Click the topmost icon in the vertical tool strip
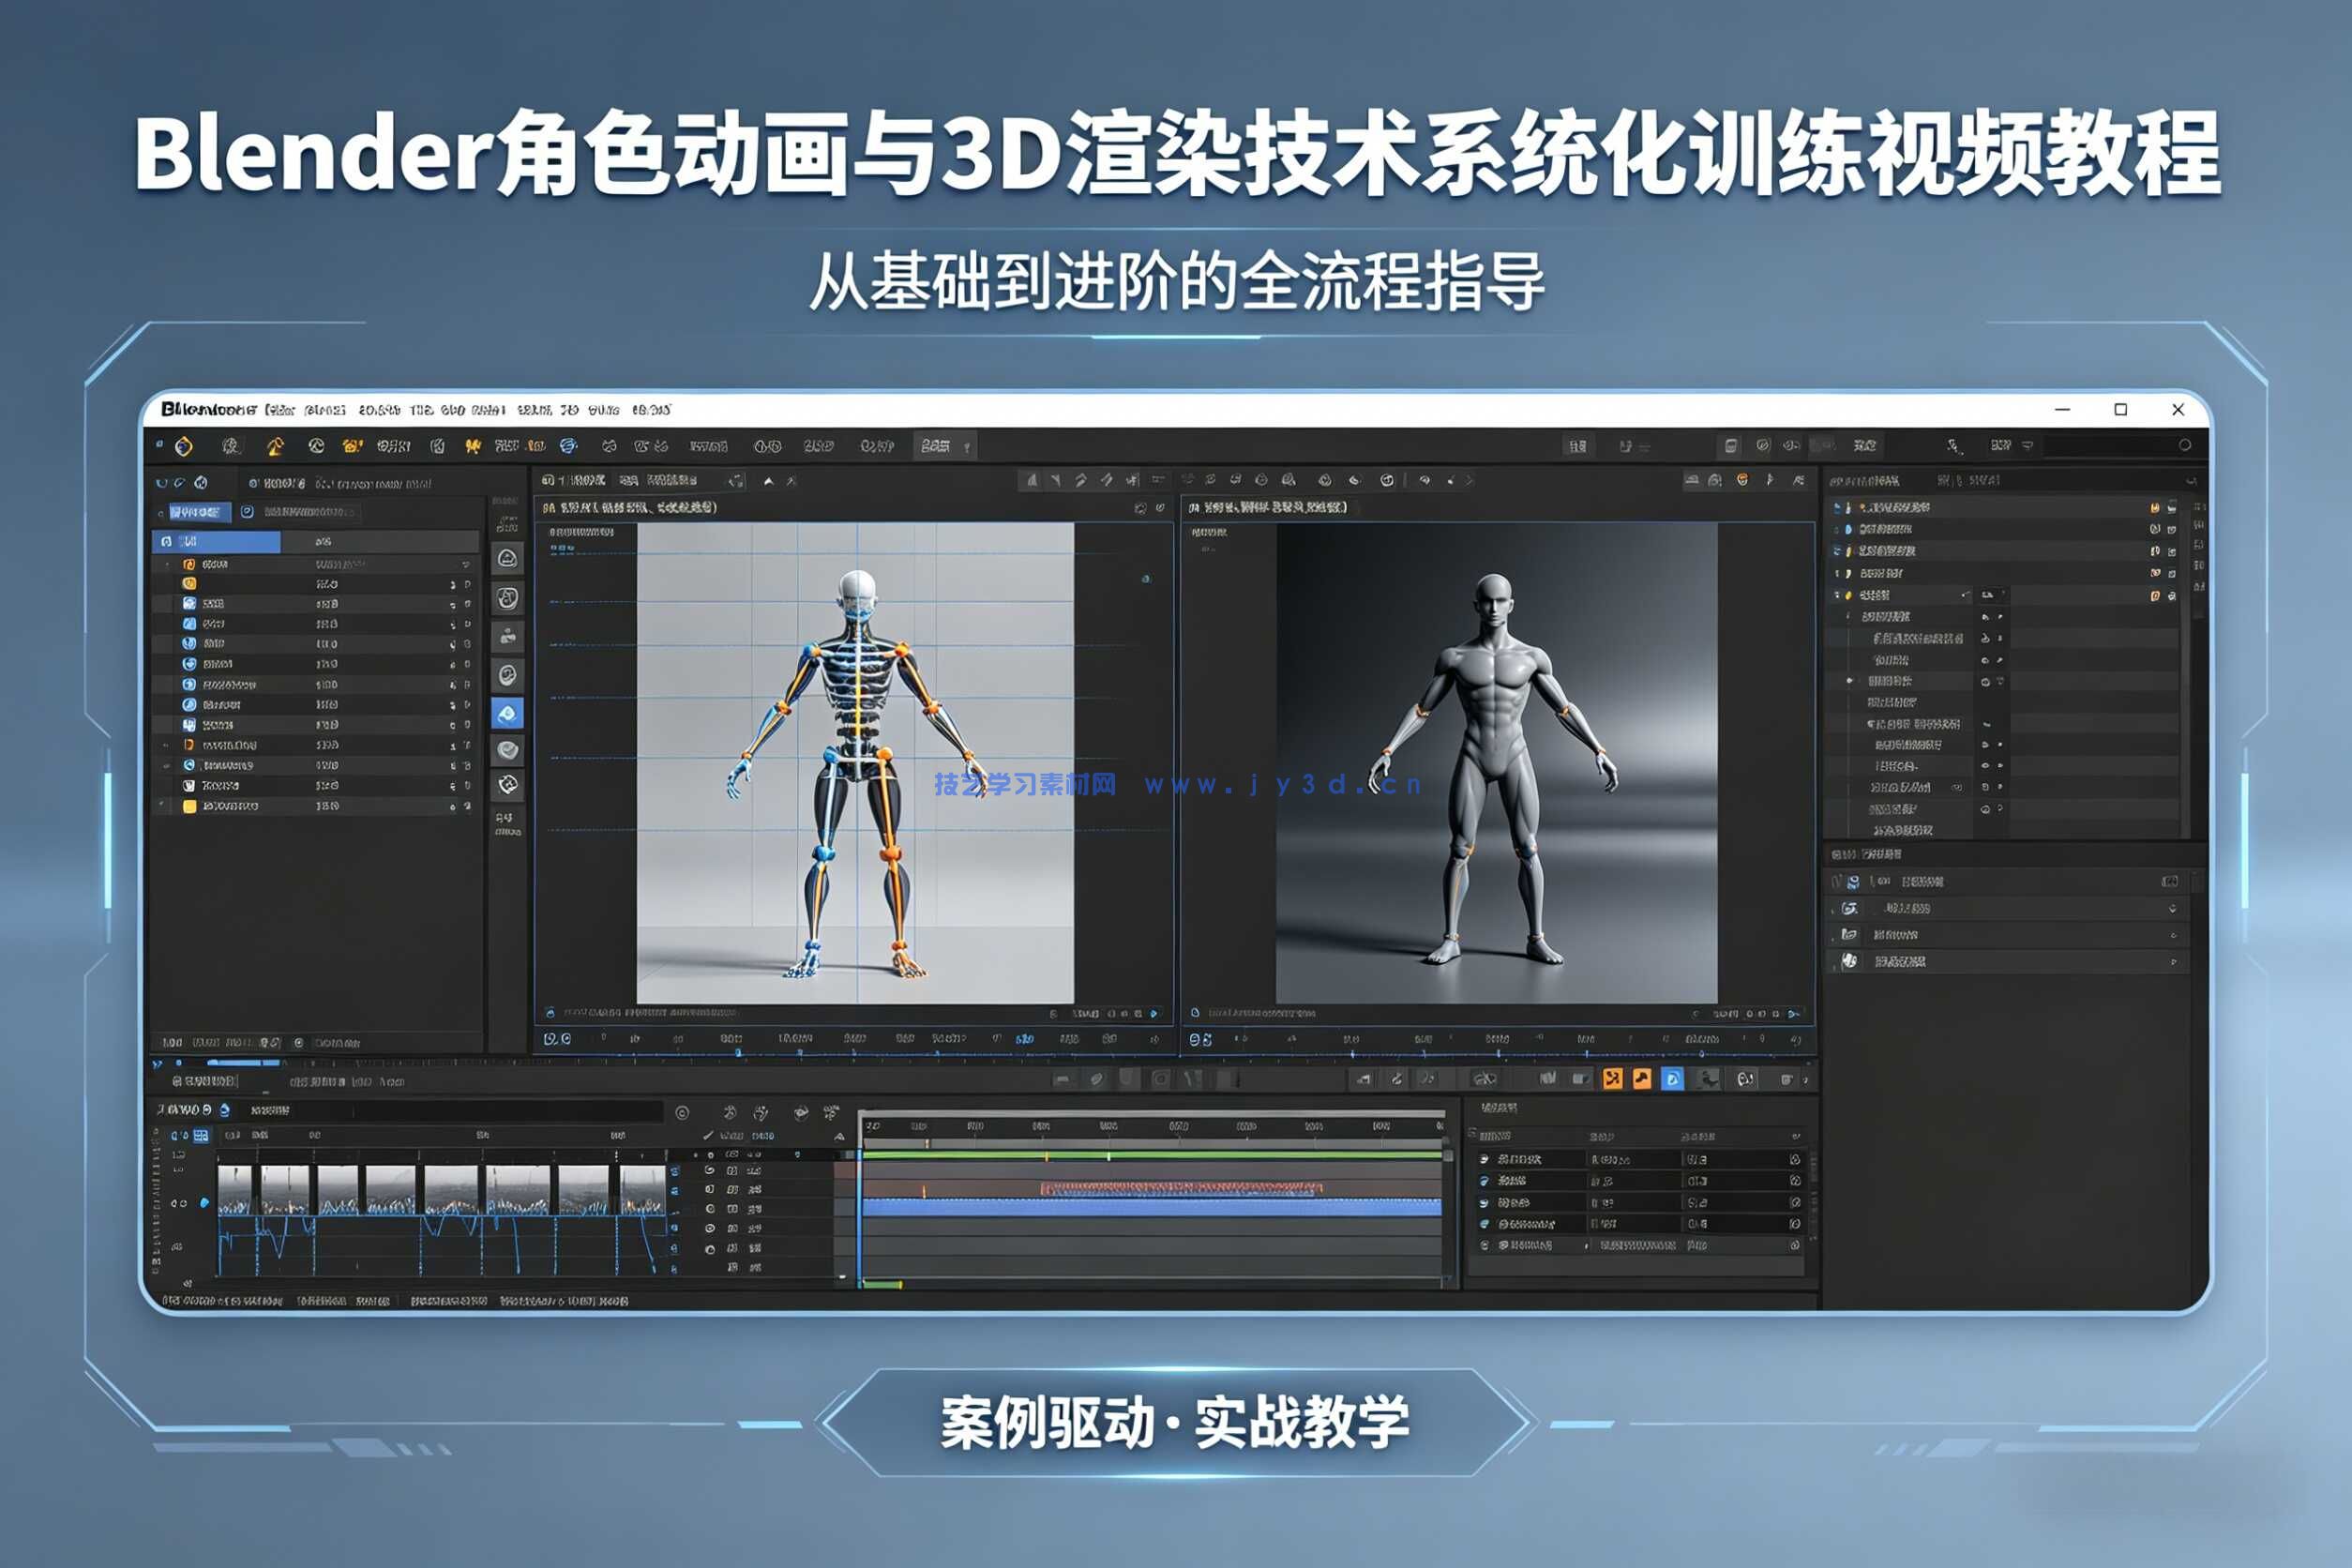 [x=508, y=558]
